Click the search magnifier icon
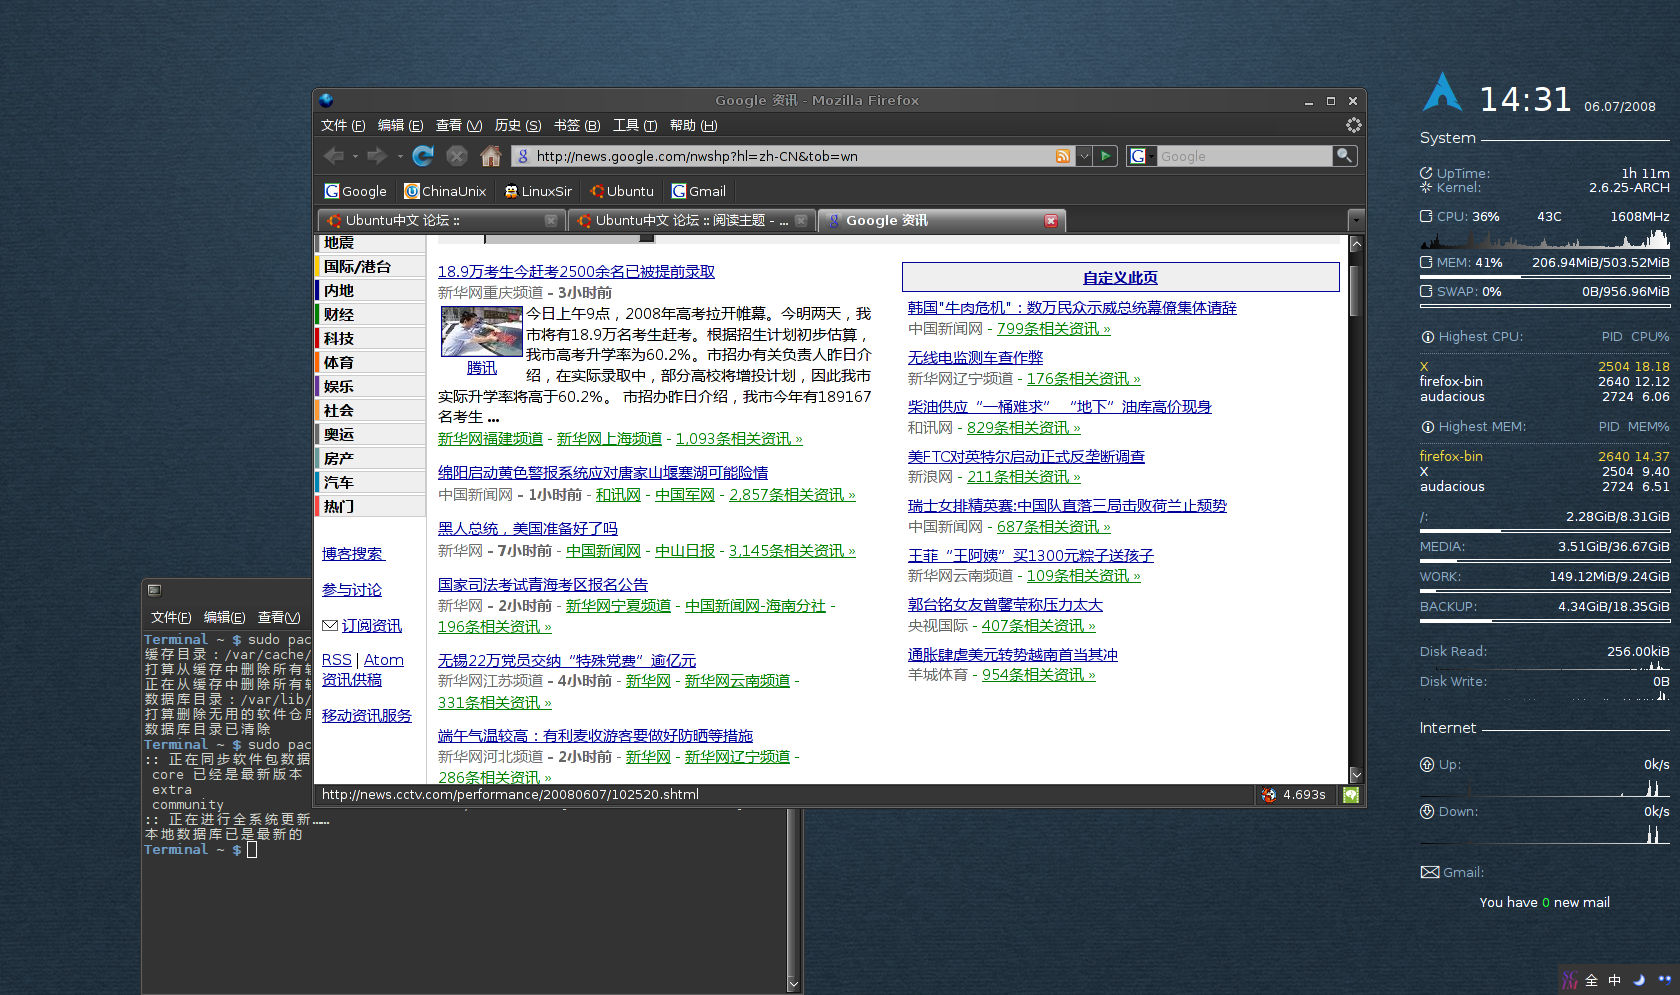1680x995 pixels. [1345, 156]
